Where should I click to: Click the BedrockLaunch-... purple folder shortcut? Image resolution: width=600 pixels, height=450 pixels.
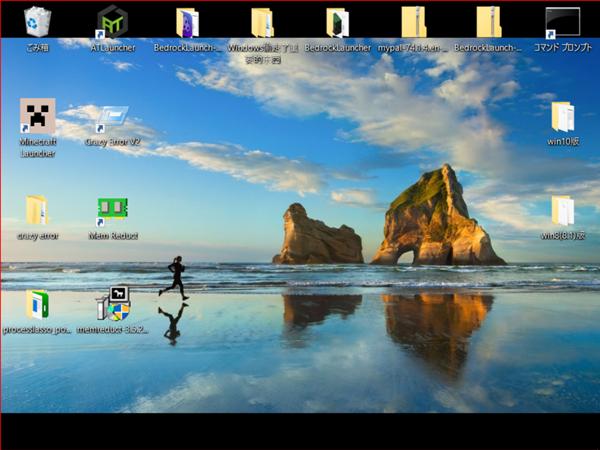(187, 22)
